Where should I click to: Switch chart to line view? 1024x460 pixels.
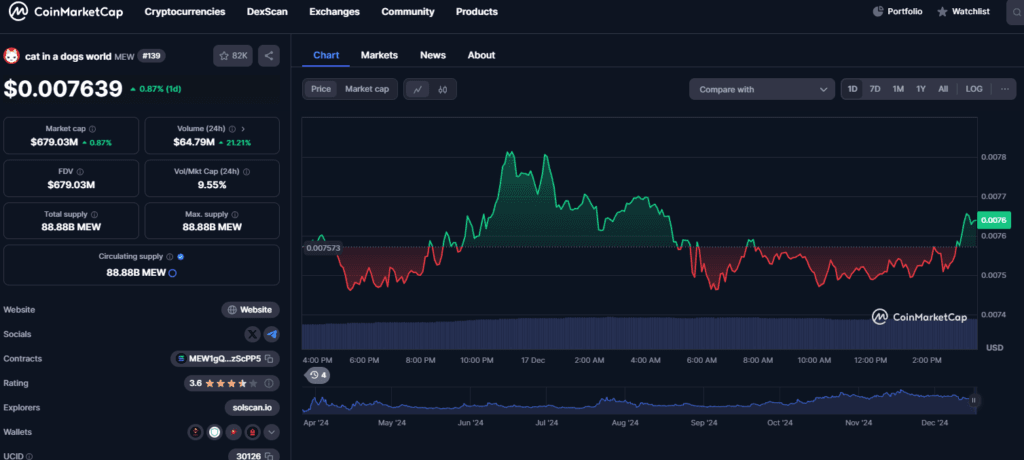pyautogui.click(x=417, y=90)
